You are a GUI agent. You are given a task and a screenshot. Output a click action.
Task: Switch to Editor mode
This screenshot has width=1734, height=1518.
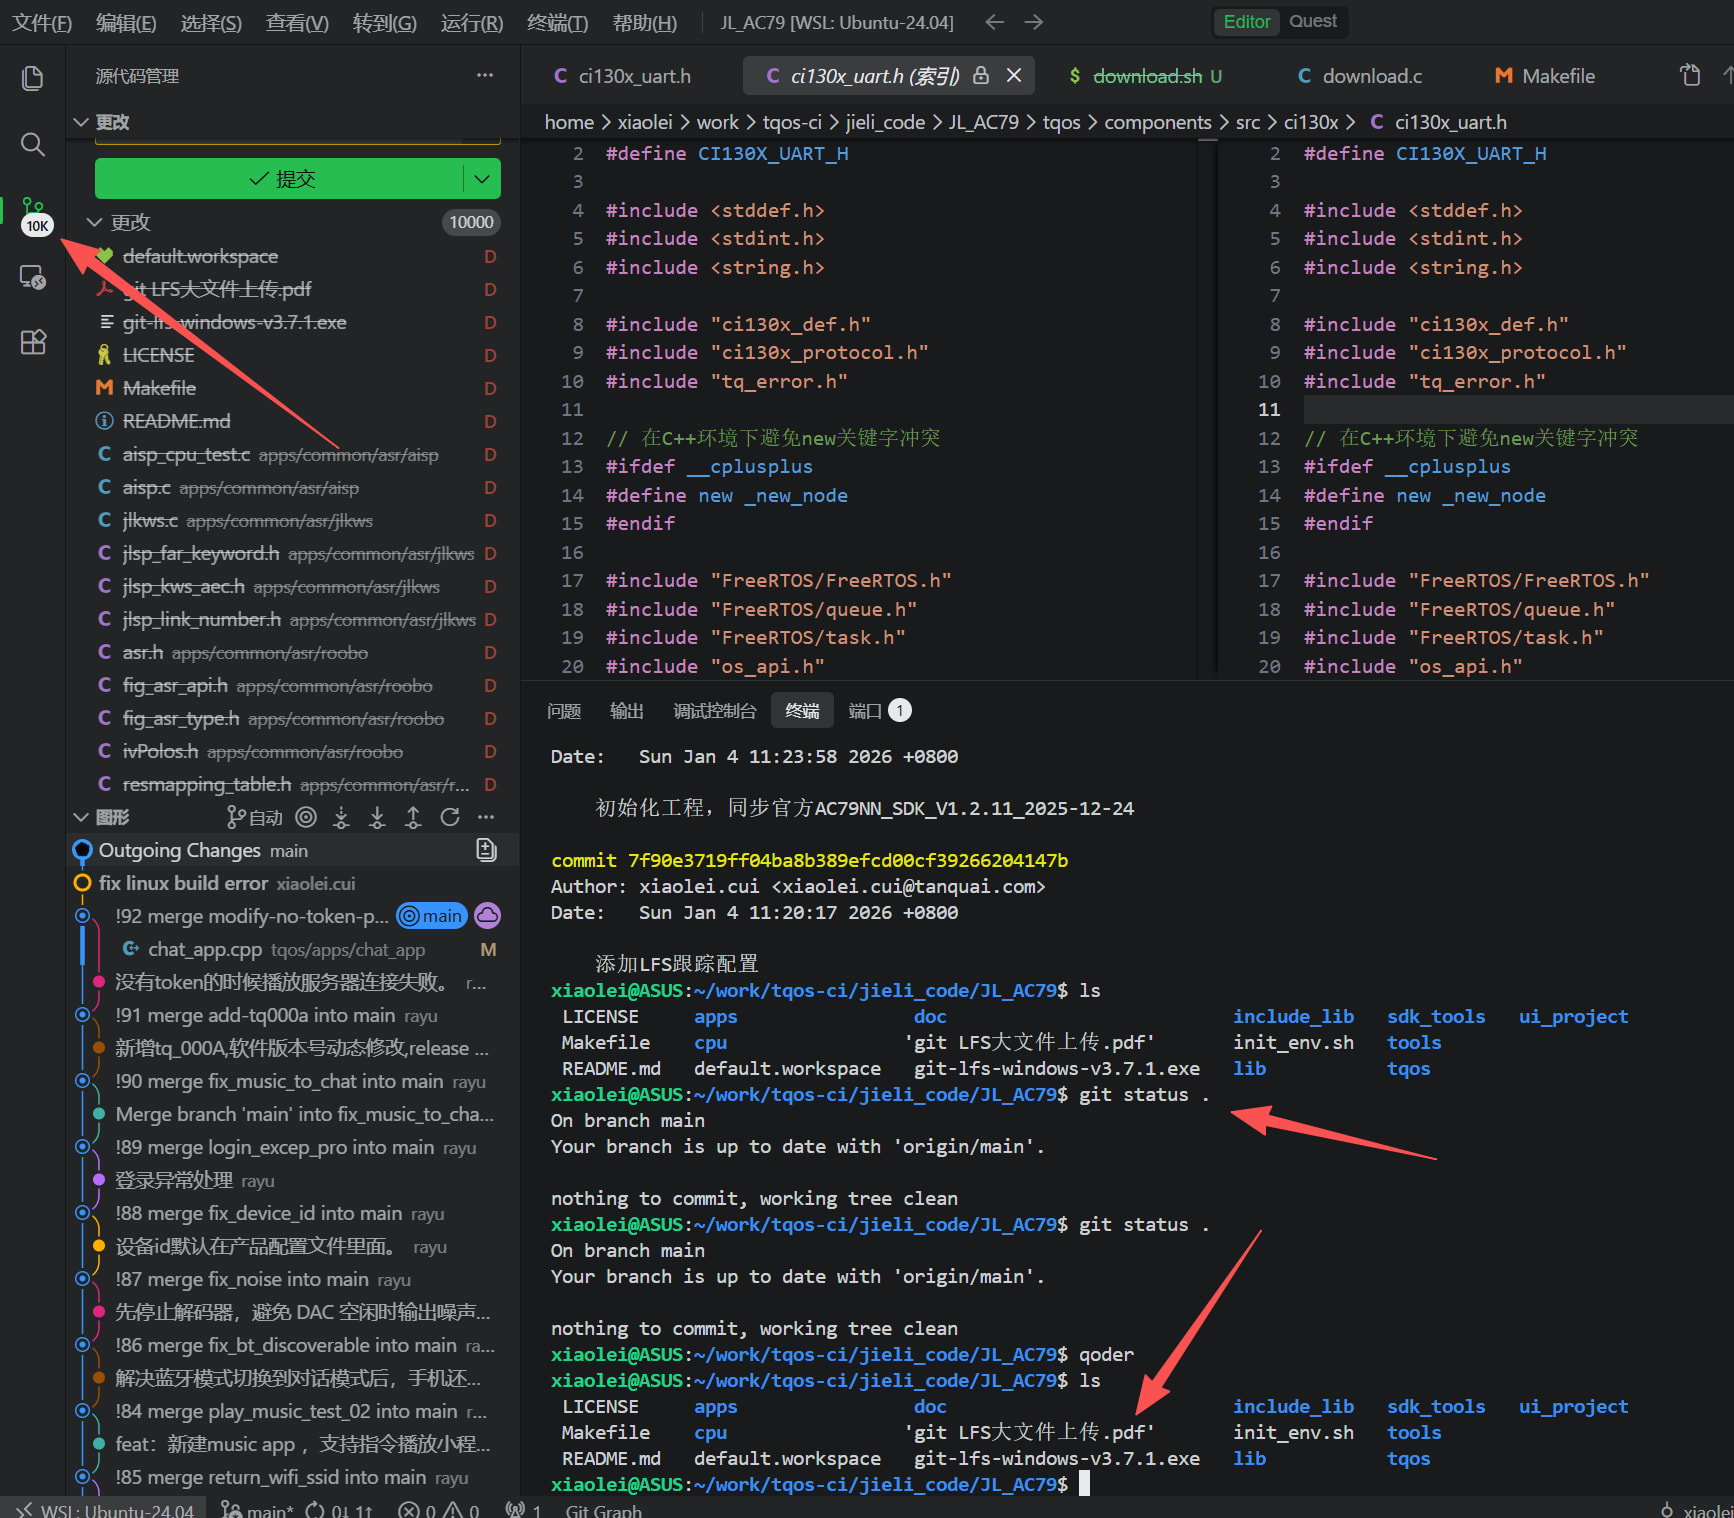click(1246, 21)
